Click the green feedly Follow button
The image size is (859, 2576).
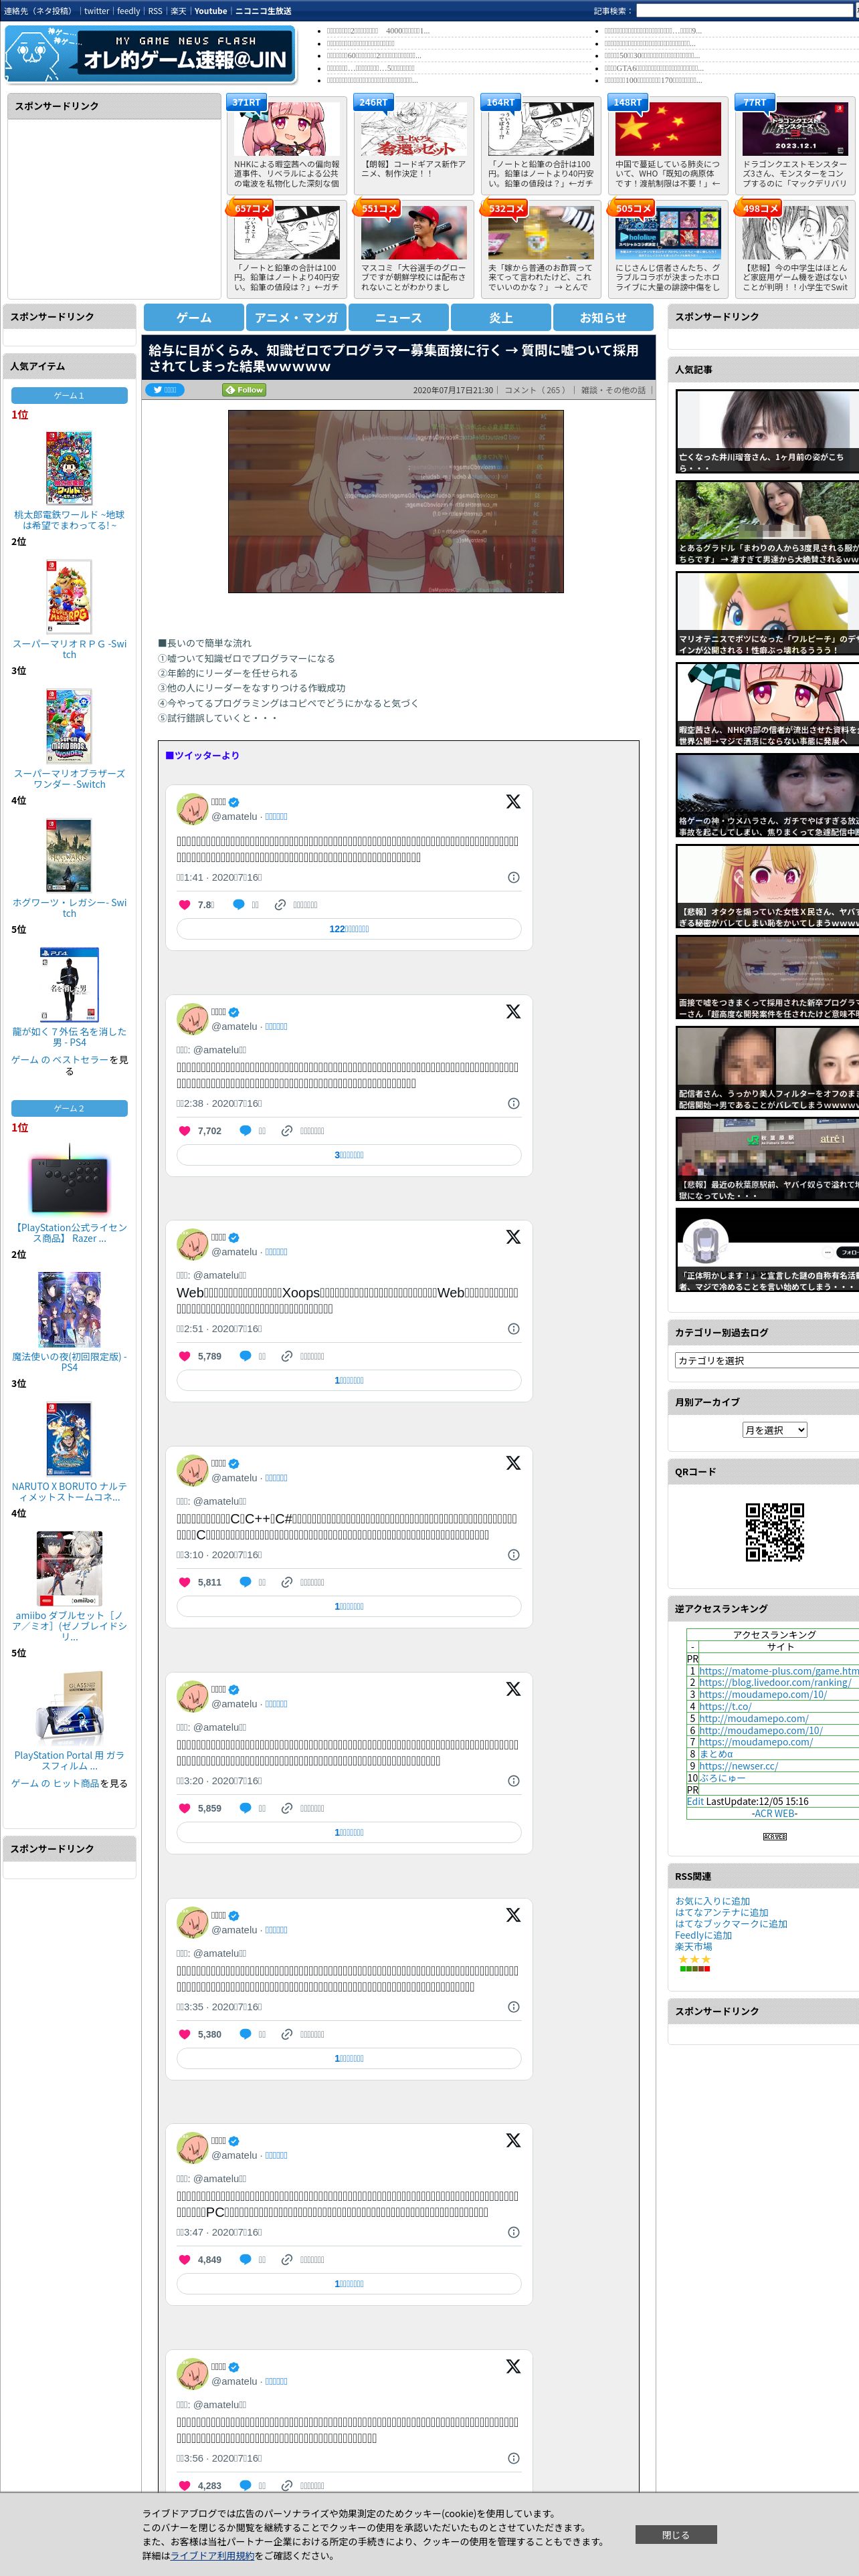pos(244,390)
